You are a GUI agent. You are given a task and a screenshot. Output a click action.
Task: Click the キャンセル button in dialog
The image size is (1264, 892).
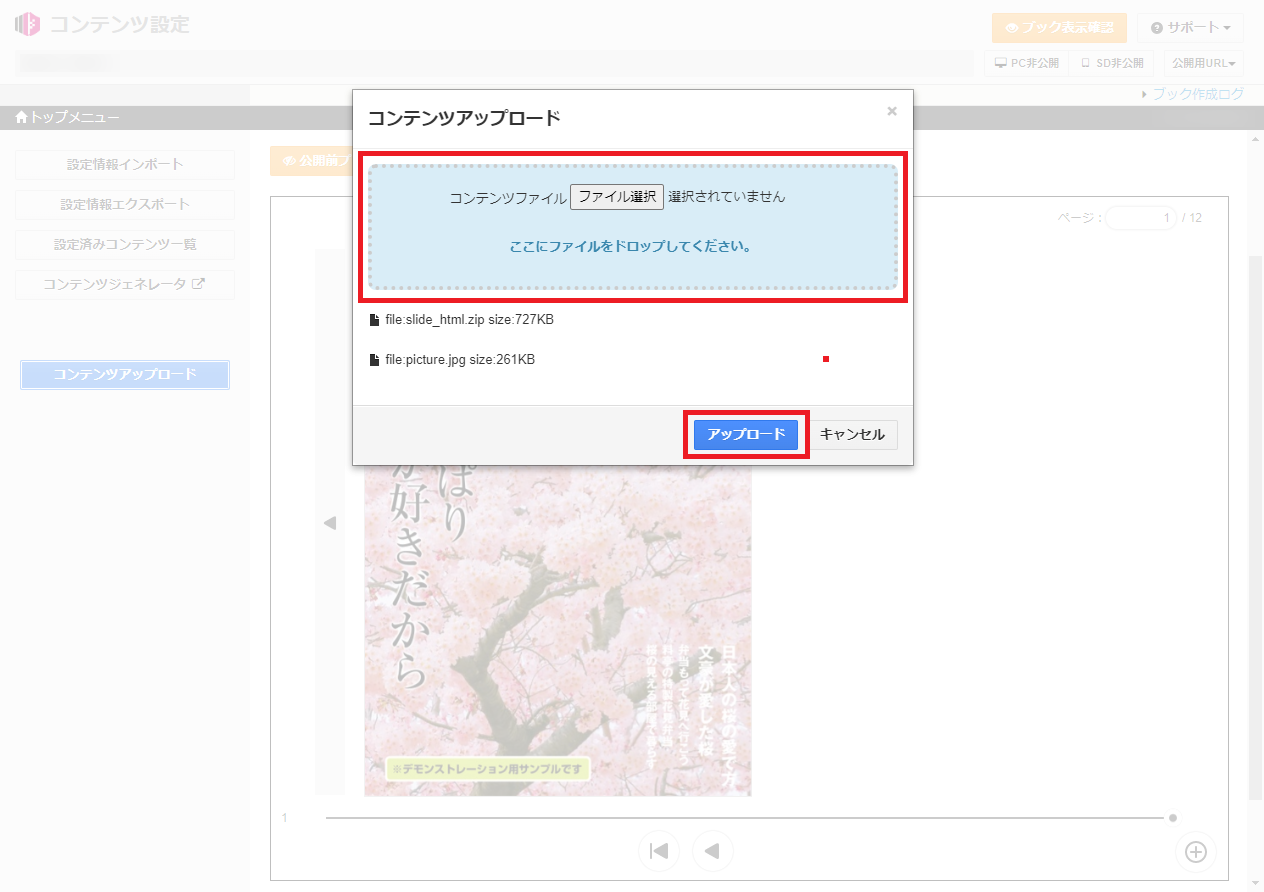click(853, 435)
